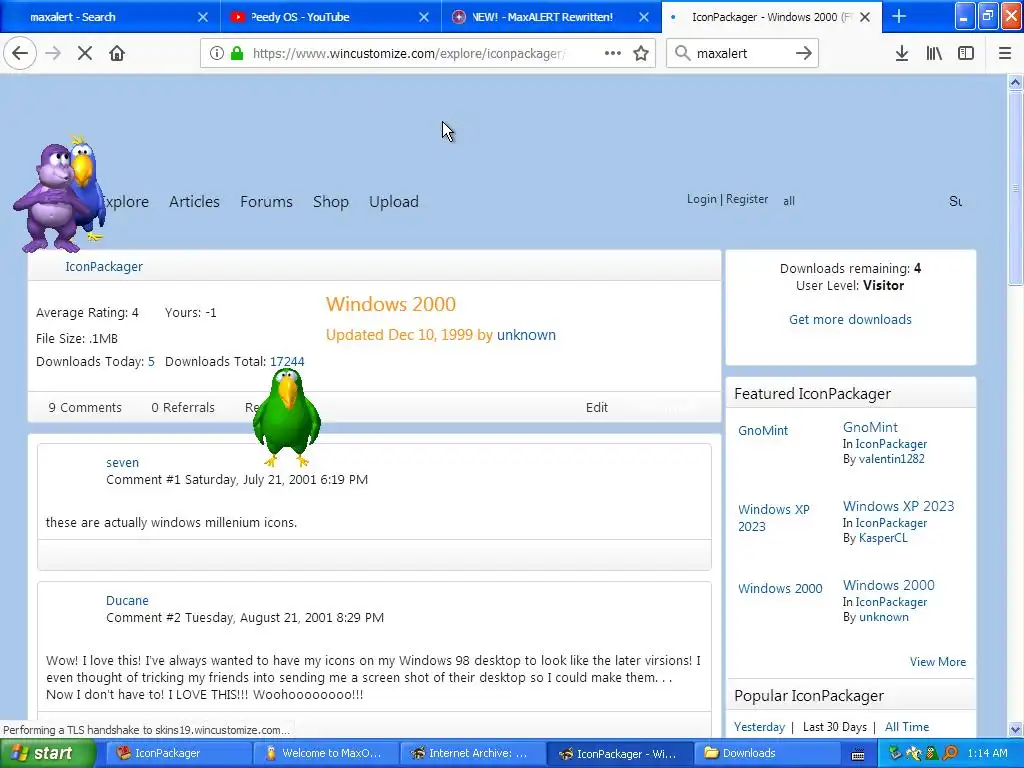Open the downloads panel arrow icon
1024x768 pixels.
pyautogui.click(x=902, y=53)
